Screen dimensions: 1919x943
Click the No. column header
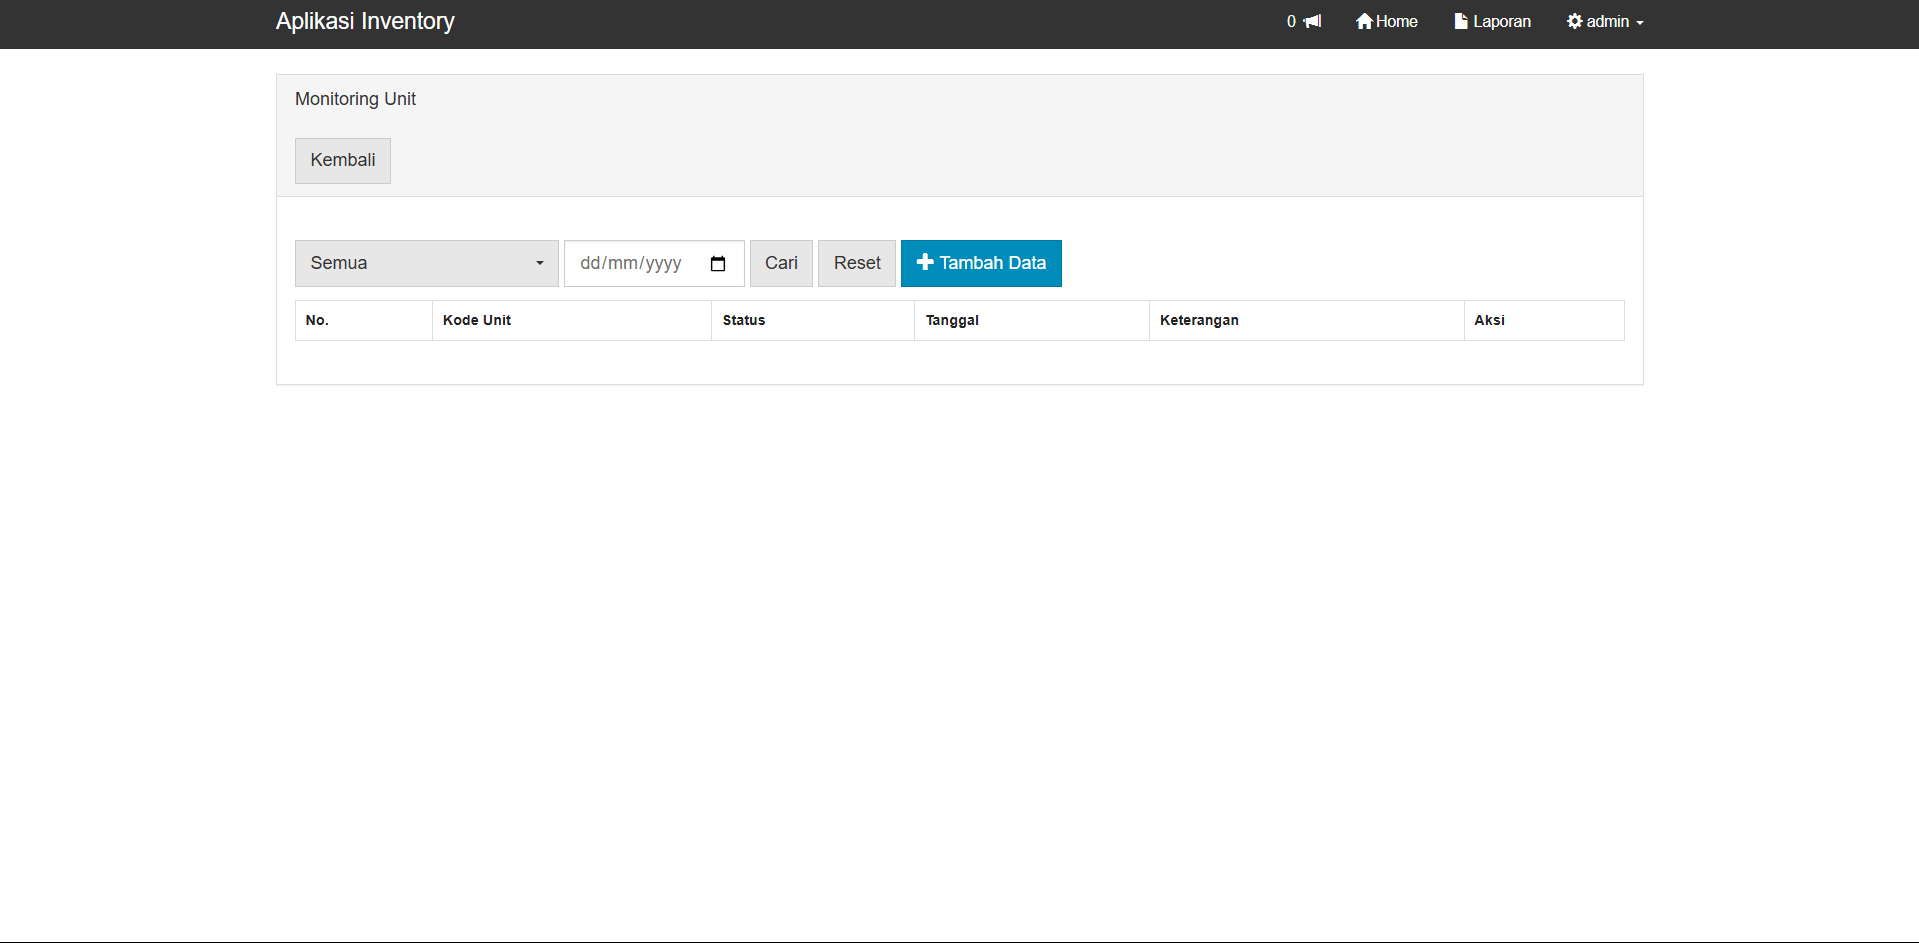(317, 320)
